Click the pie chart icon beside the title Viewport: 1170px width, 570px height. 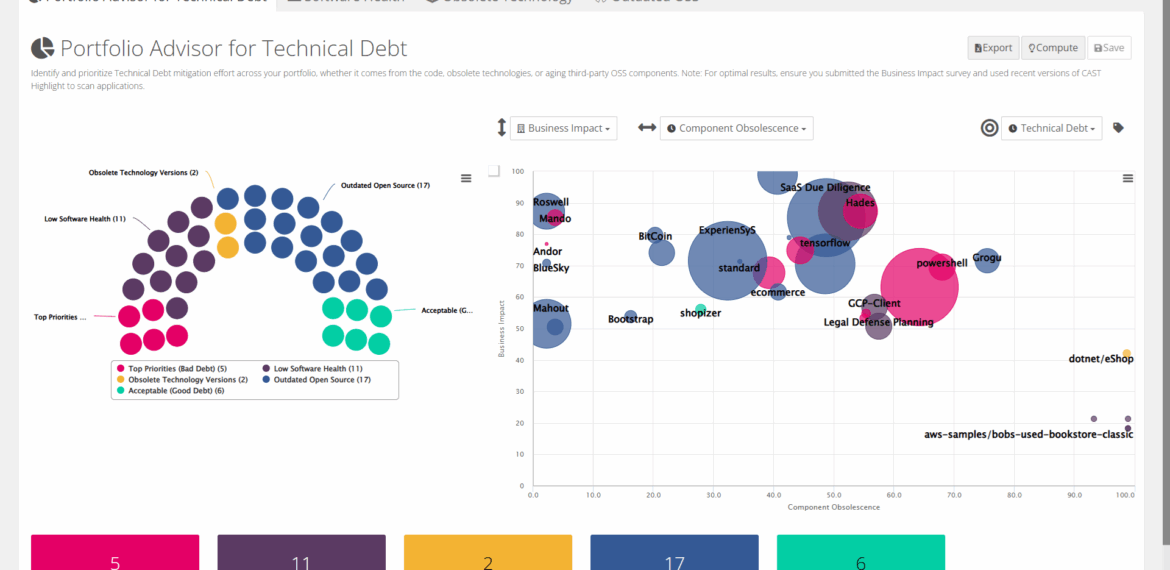pyautogui.click(x=43, y=48)
